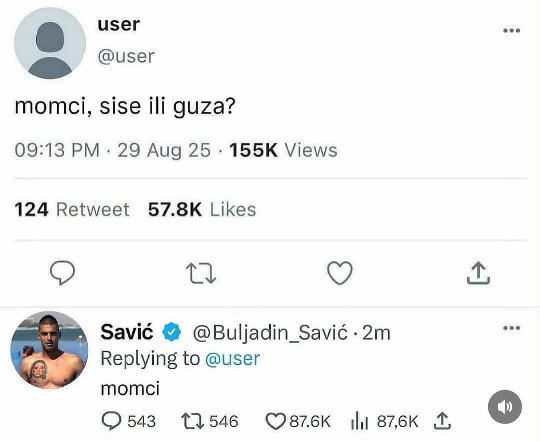Retweet Savić's reply showing 546

coord(193,422)
